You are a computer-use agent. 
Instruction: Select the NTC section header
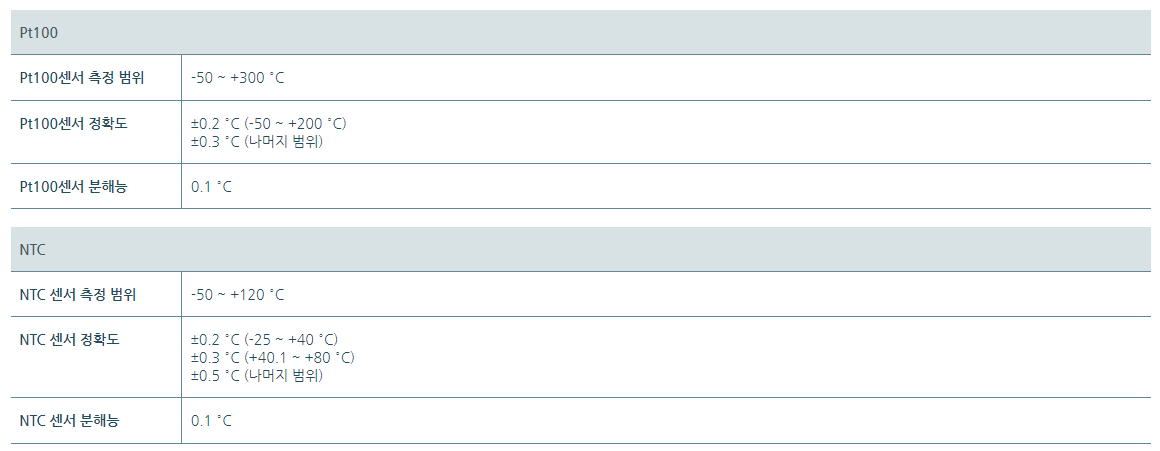pos(580,249)
